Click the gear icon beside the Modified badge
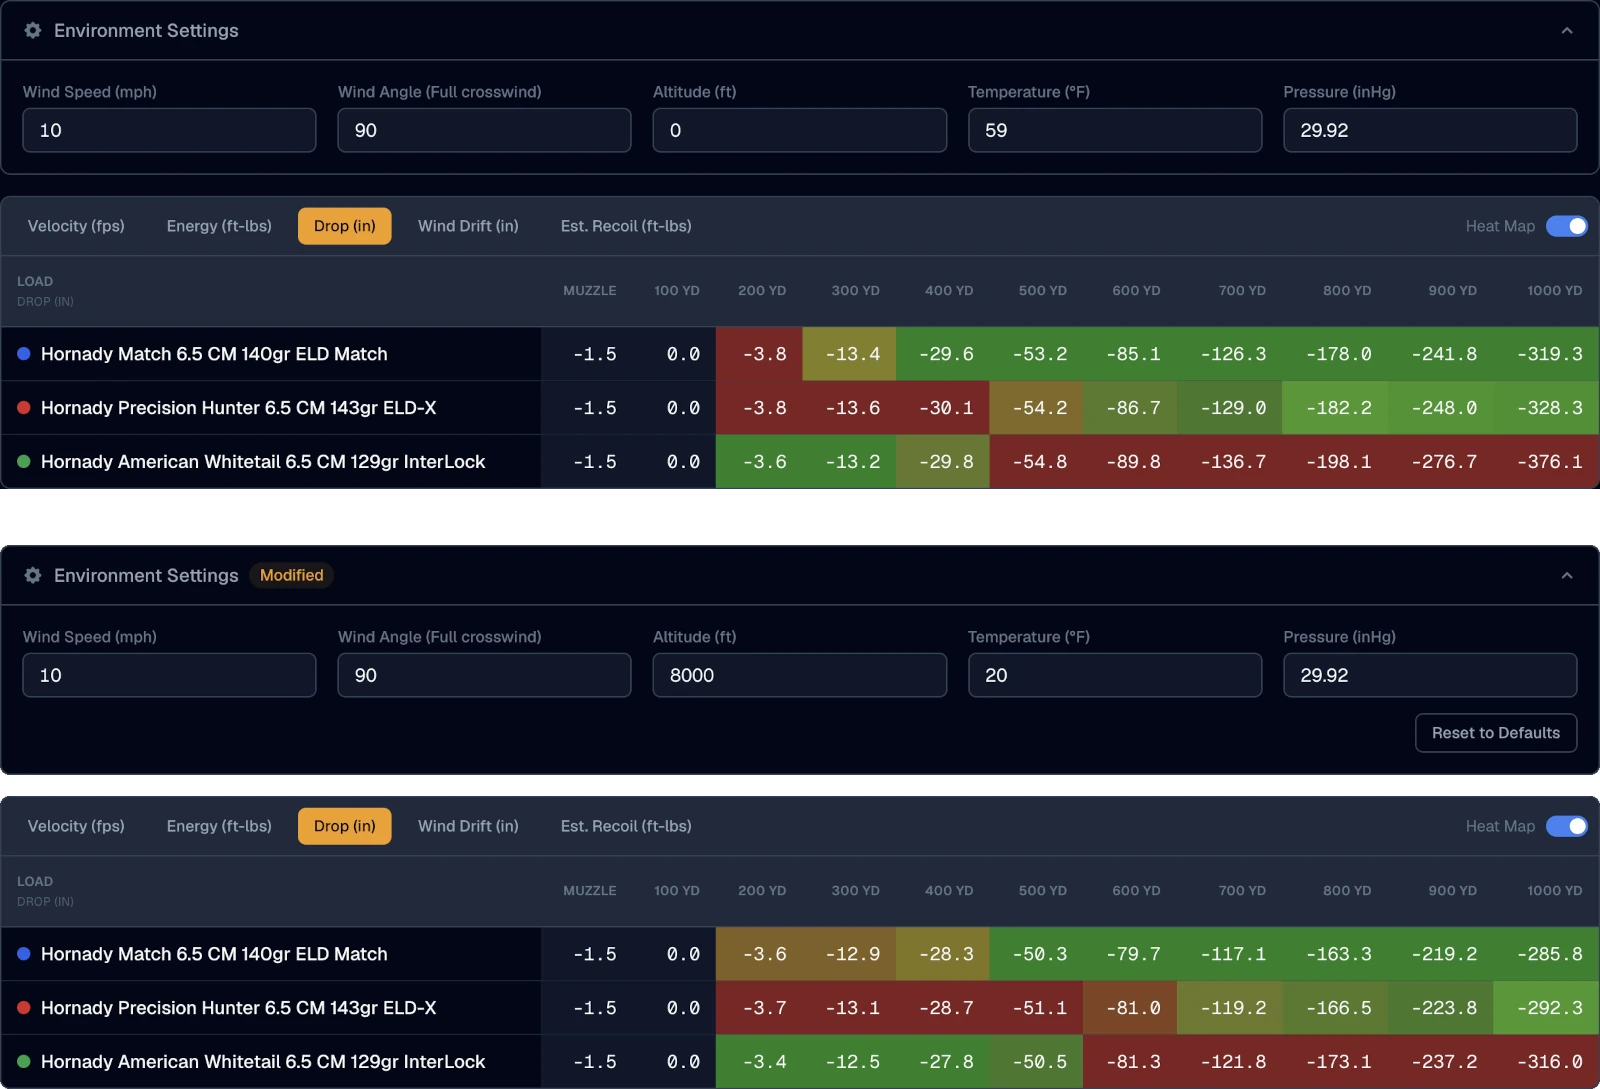This screenshot has height=1089, width=1600. 33,576
